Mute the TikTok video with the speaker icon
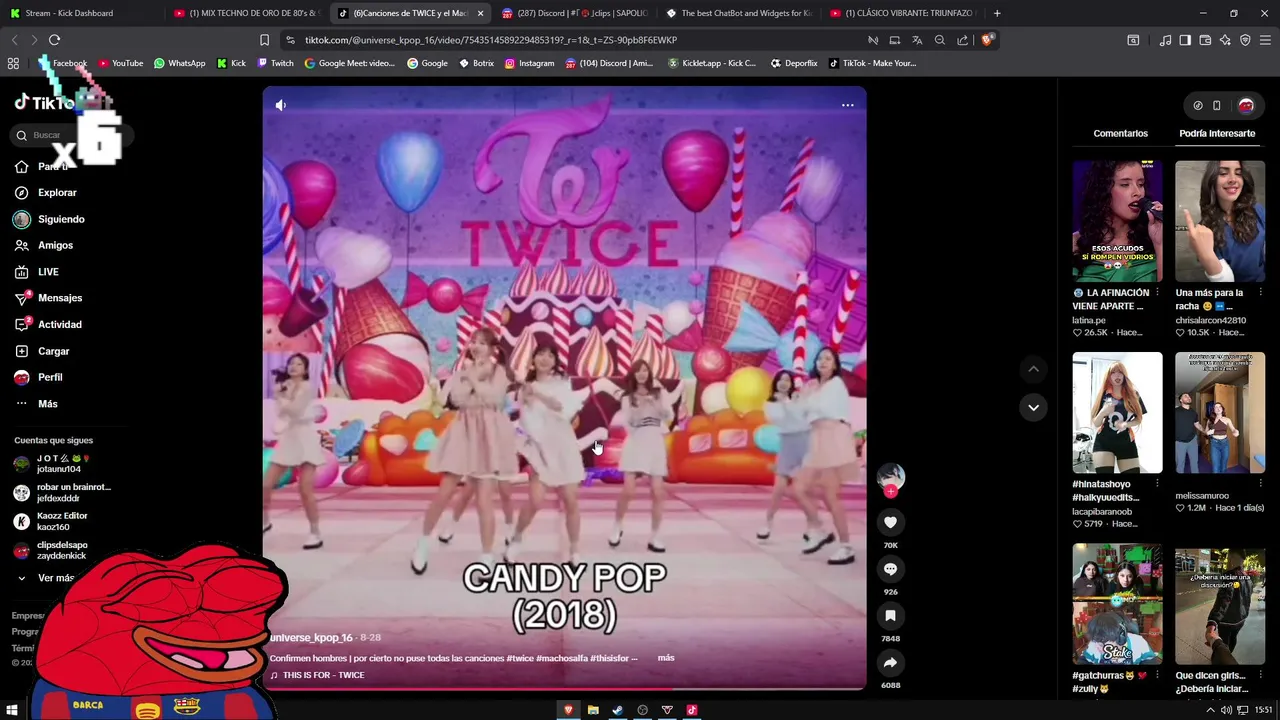The height and width of the screenshot is (720, 1280). [x=281, y=105]
